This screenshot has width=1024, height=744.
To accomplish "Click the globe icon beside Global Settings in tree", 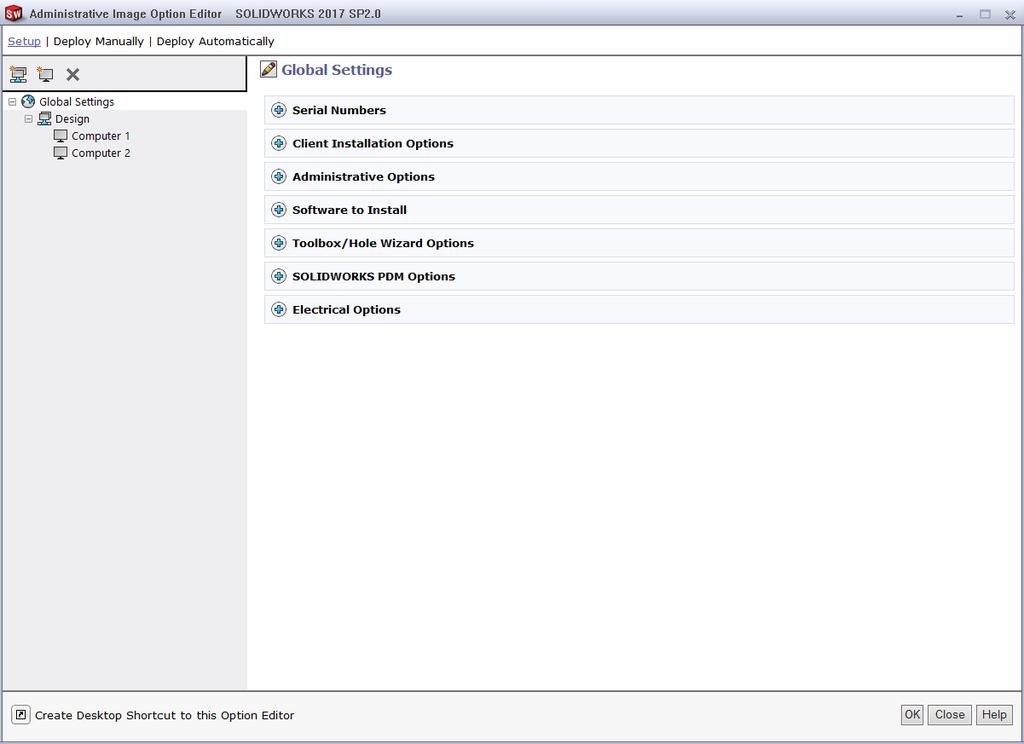I will 28,101.
